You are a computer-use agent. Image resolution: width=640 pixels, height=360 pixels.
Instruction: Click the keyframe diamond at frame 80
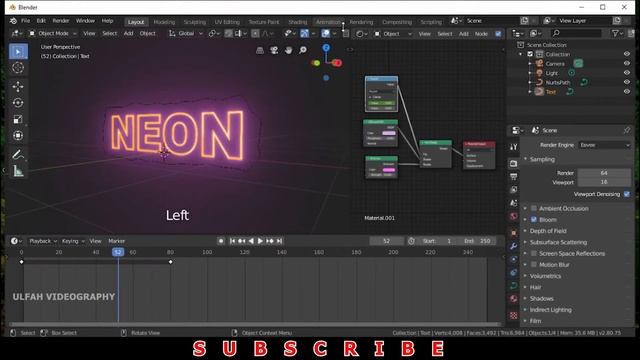click(171, 262)
